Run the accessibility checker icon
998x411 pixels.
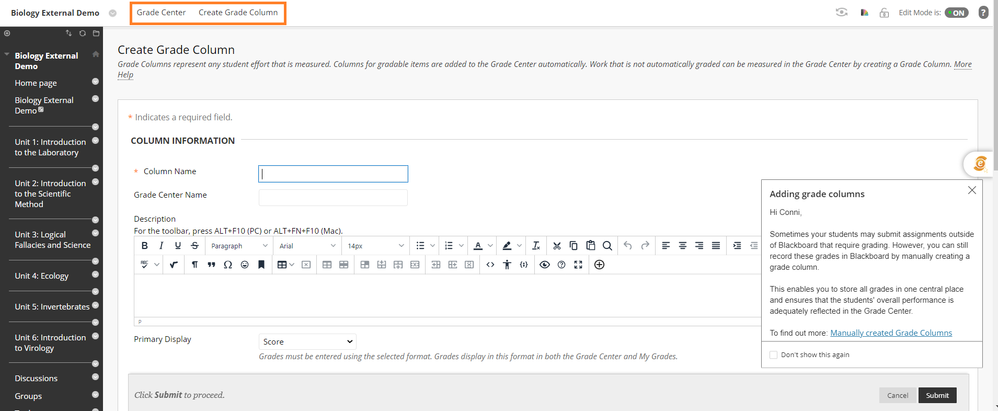click(x=507, y=265)
